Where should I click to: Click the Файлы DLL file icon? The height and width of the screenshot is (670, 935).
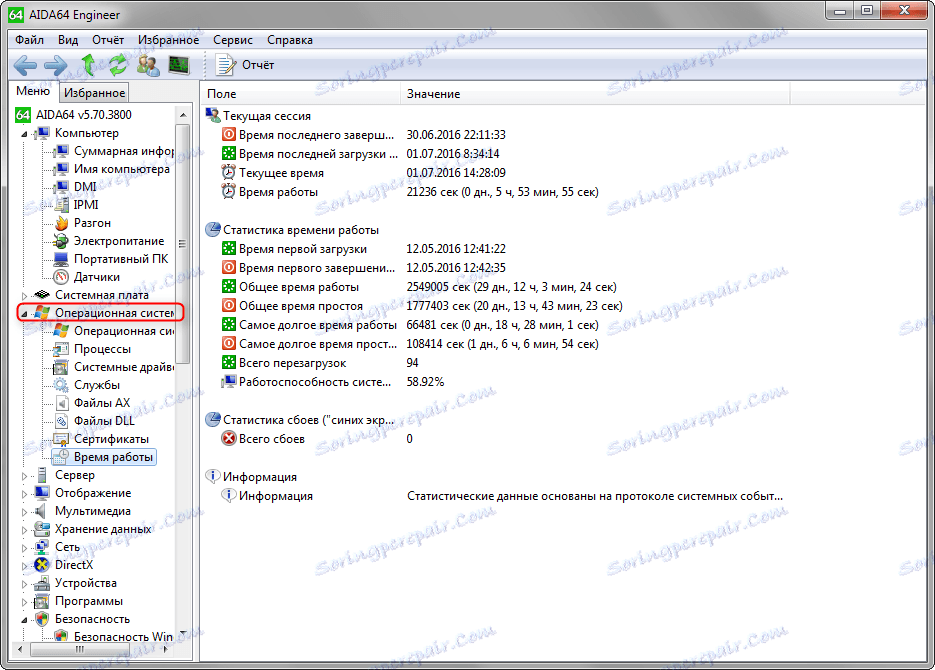(62, 421)
